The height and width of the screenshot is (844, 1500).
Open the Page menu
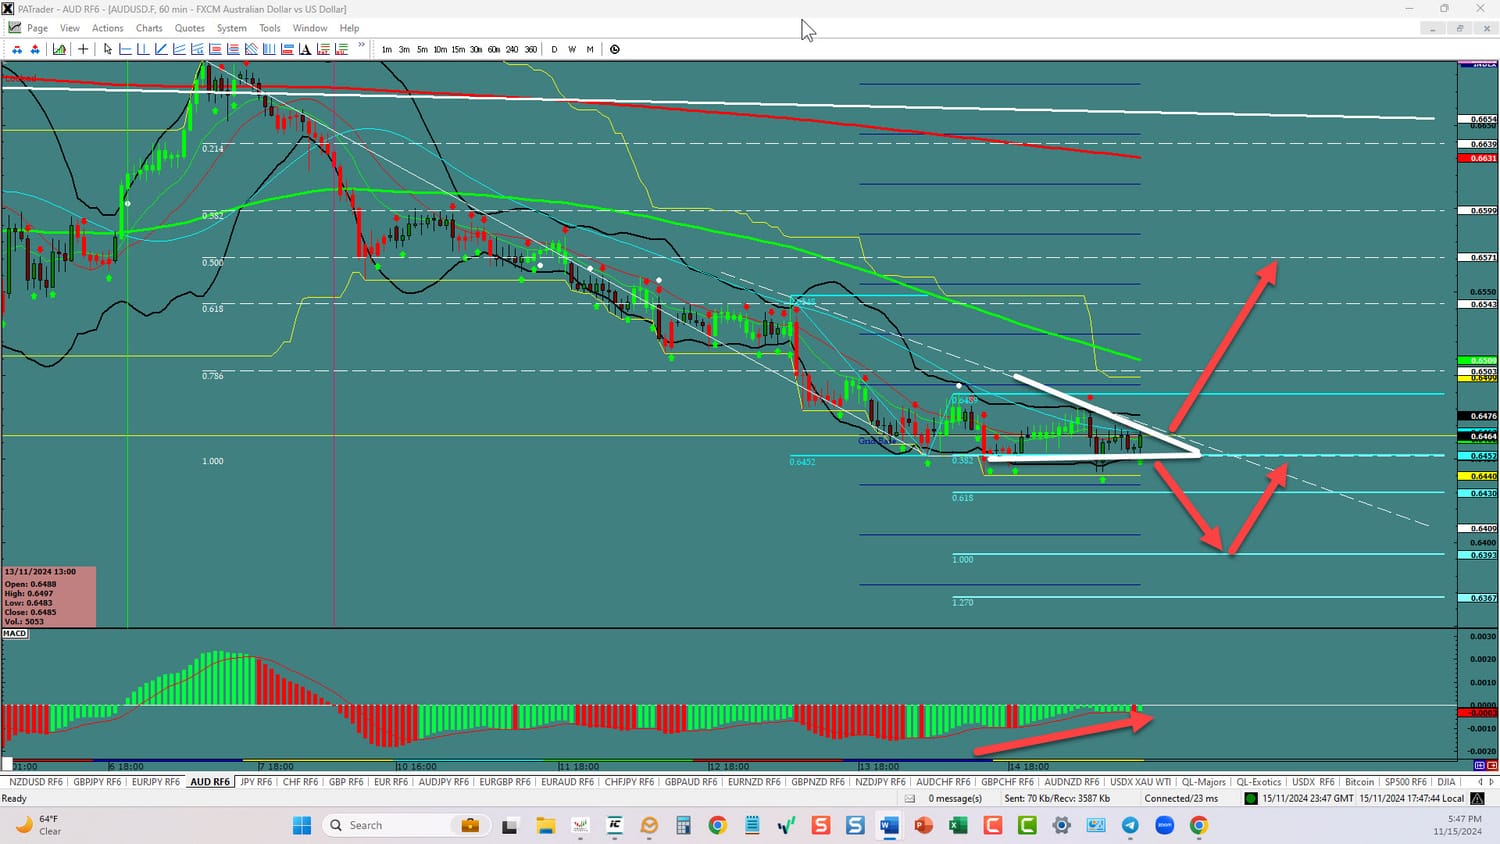(x=38, y=28)
